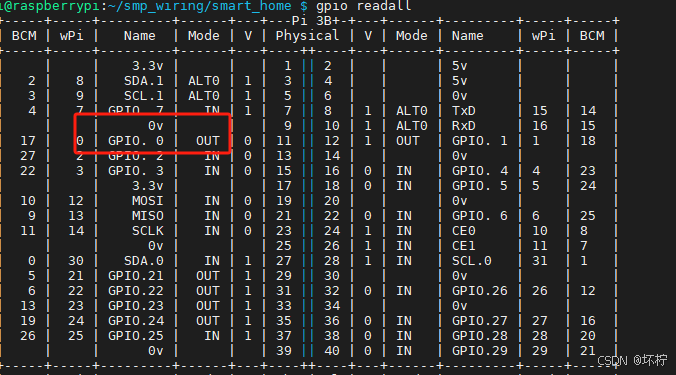Click the '3.3v' label at pin 17
676x375 pixels.
tap(147, 186)
